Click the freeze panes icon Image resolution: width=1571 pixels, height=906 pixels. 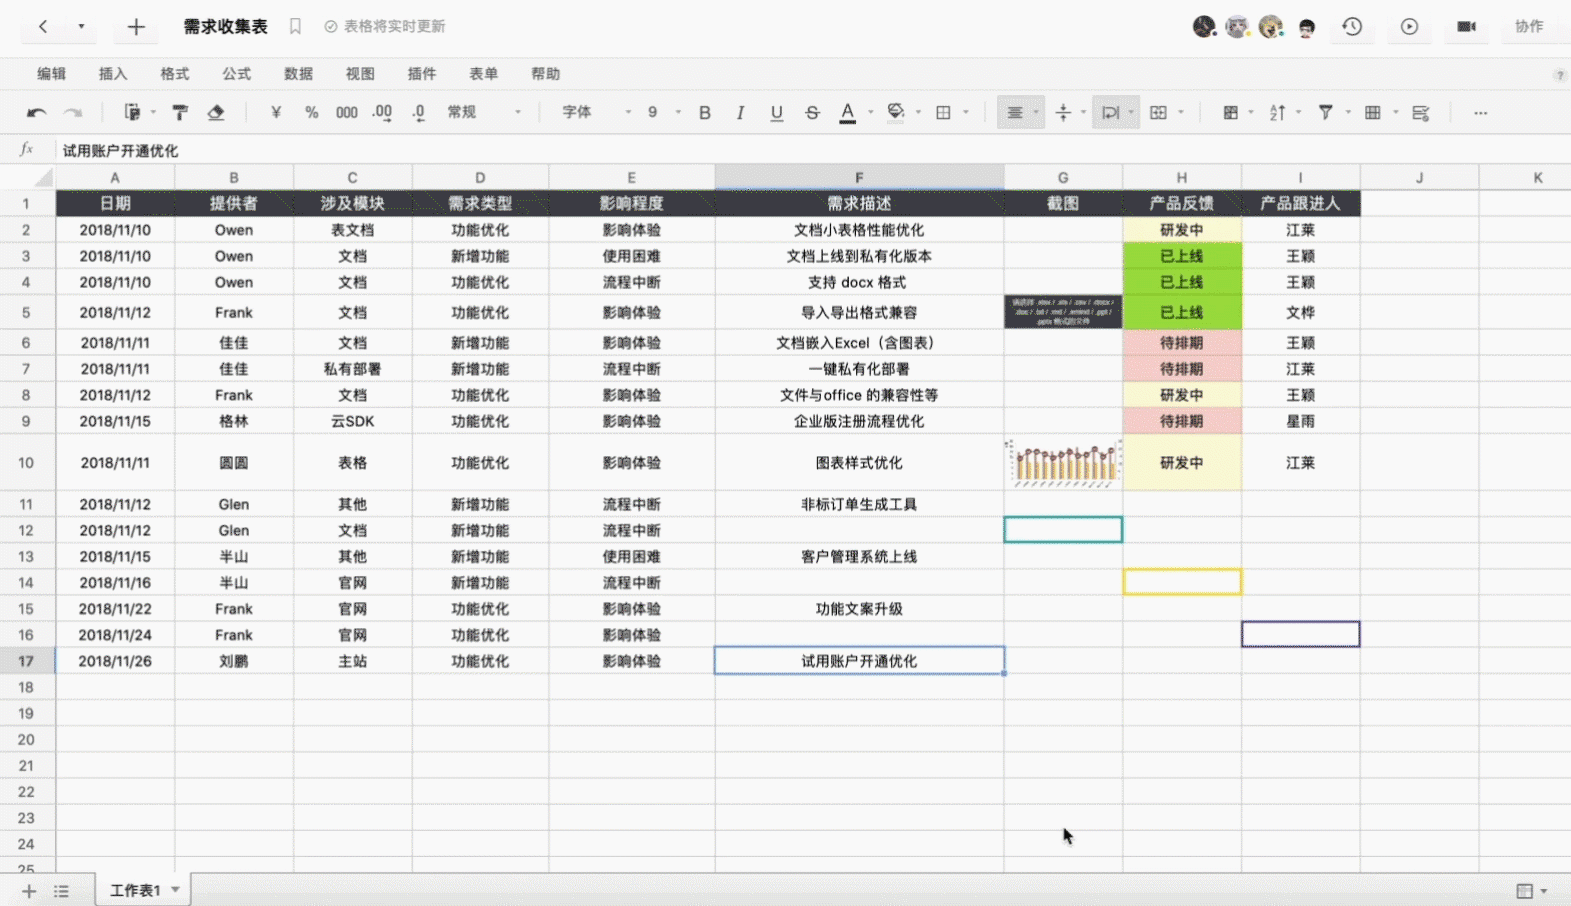tap(1230, 113)
